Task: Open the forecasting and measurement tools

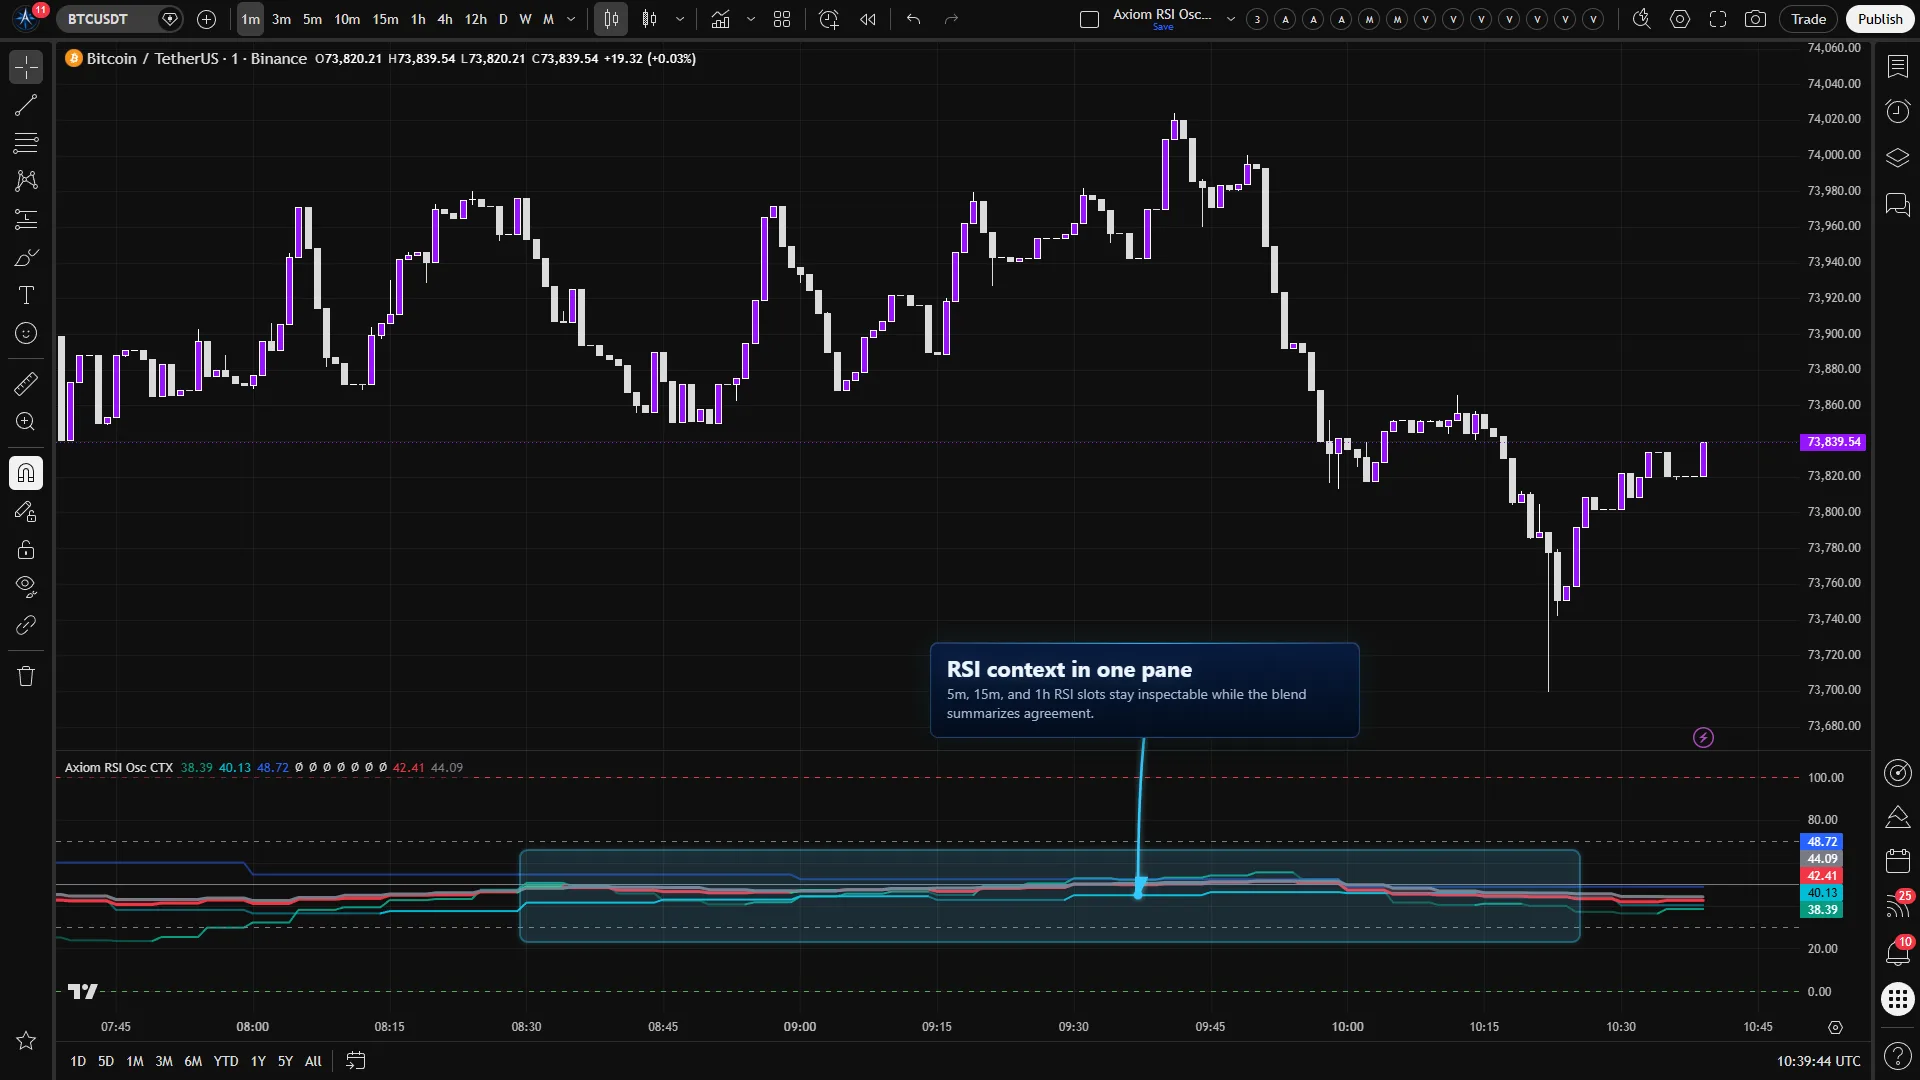Action: [26, 219]
